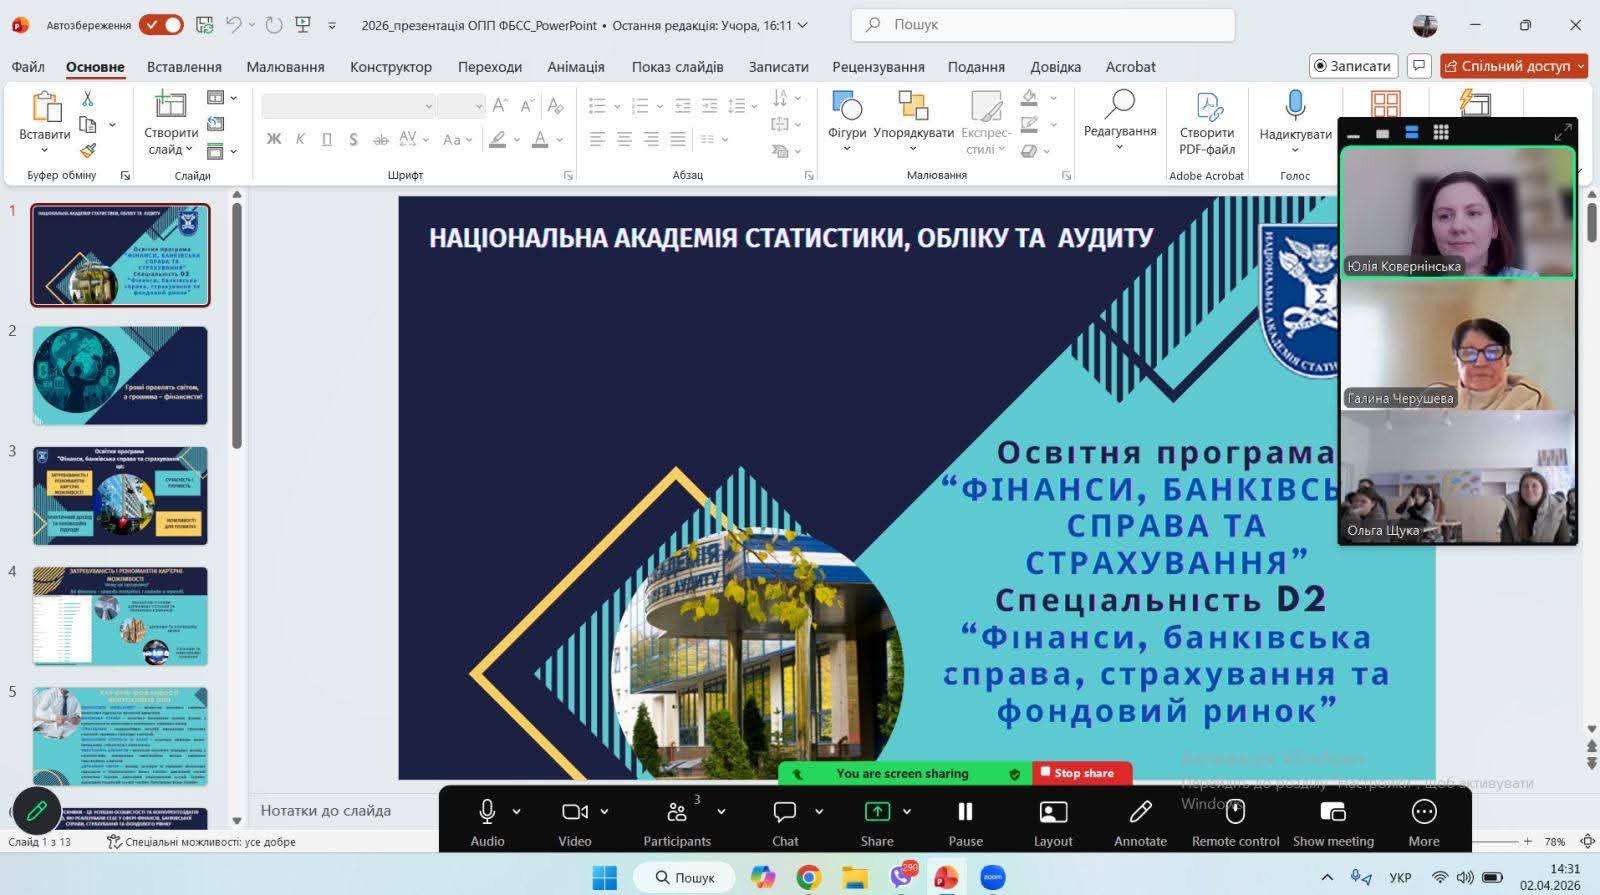
Task: Click the Remote control mouse icon
Action: point(1235,812)
